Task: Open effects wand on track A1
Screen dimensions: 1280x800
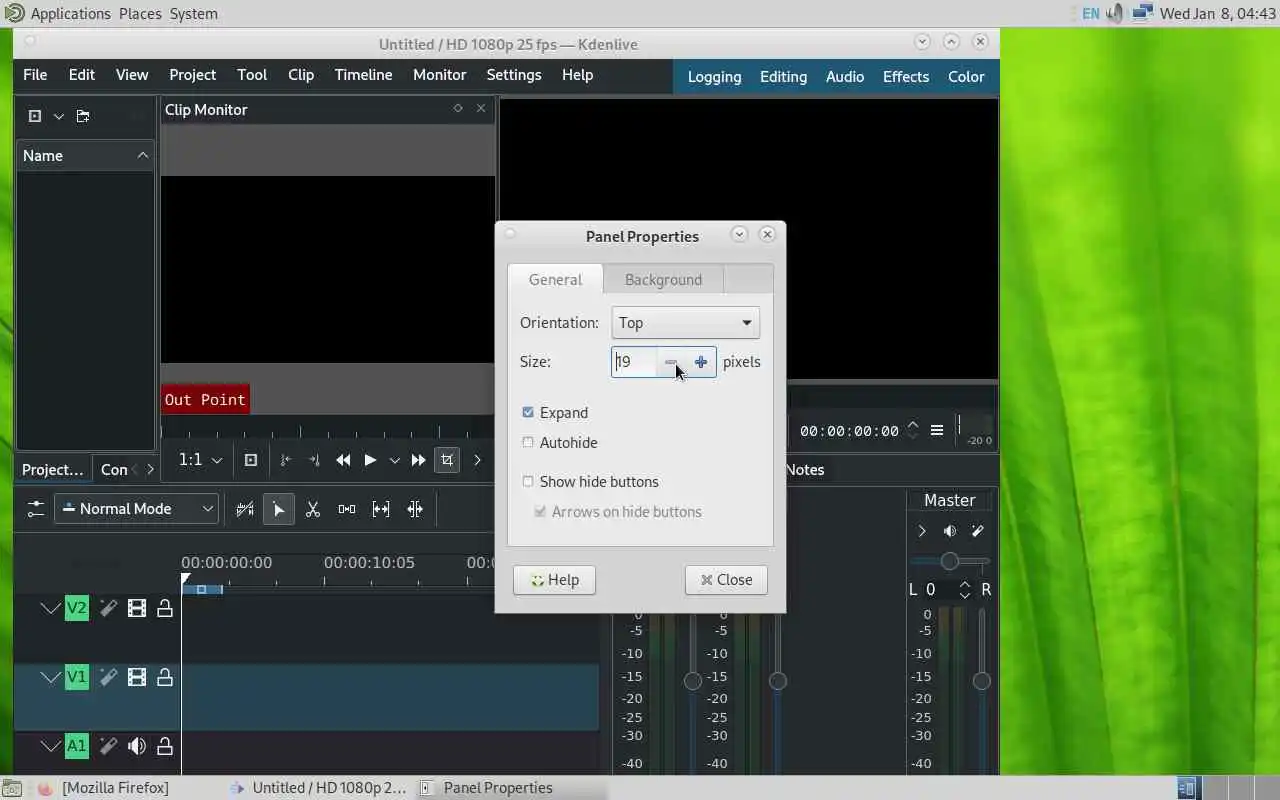Action: pos(108,746)
